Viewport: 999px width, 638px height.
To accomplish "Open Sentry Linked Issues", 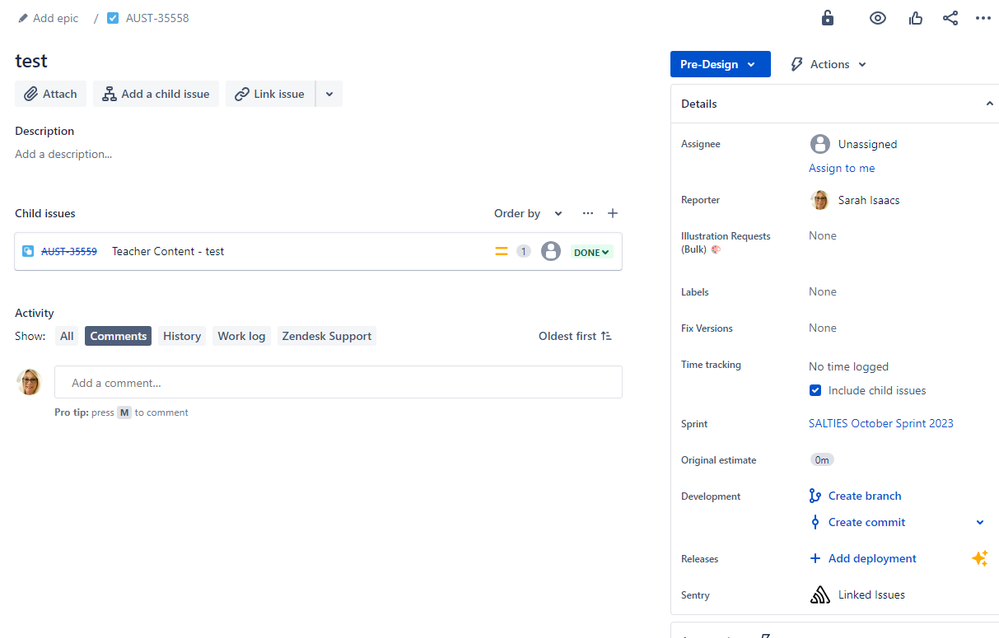I will click(x=871, y=595).
